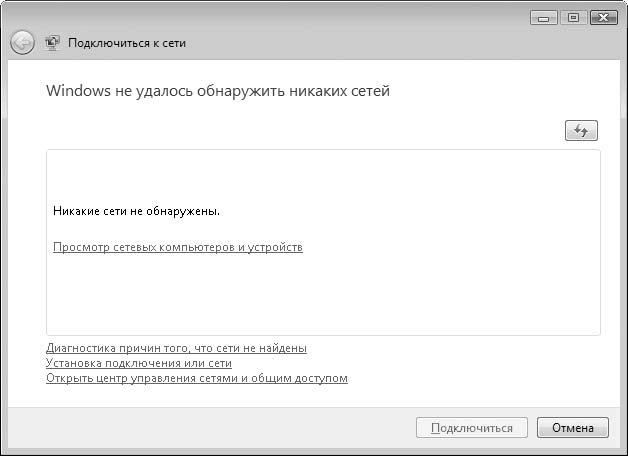Click the Подключиться button

pyautogui.click(x=472, y=428)
